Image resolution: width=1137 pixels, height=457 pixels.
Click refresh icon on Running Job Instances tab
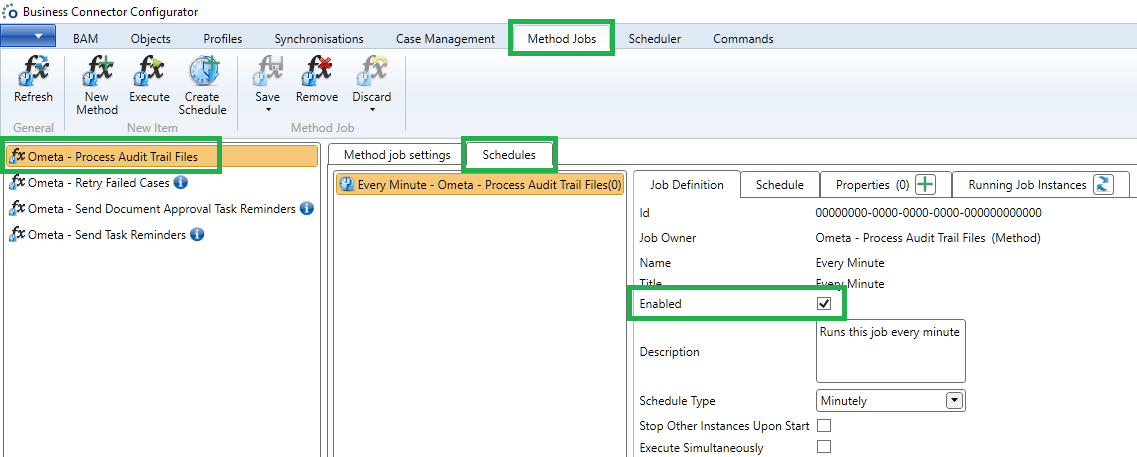1104,185
